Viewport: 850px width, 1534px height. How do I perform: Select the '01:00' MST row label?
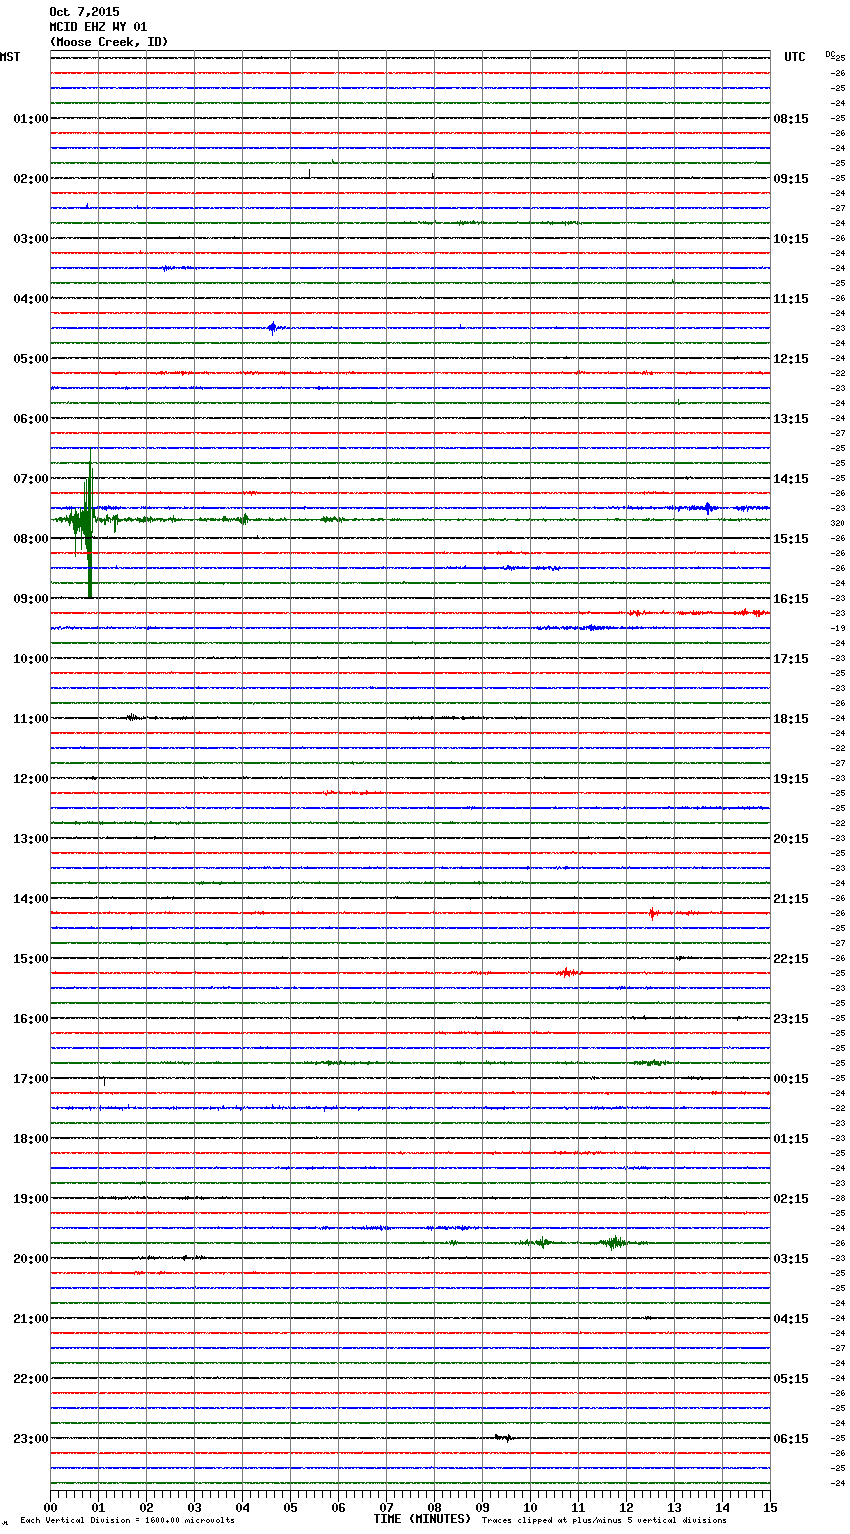[x=31, y=118]
